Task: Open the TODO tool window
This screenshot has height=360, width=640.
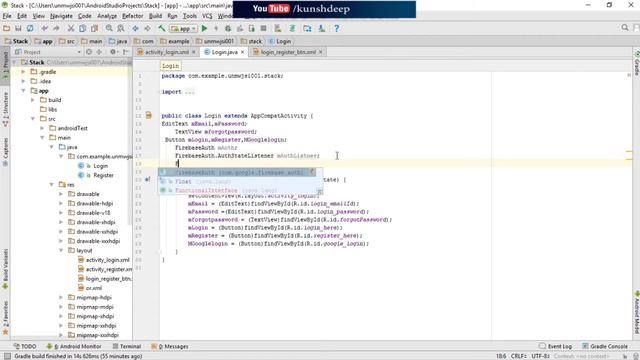Action: click(25, 346)
